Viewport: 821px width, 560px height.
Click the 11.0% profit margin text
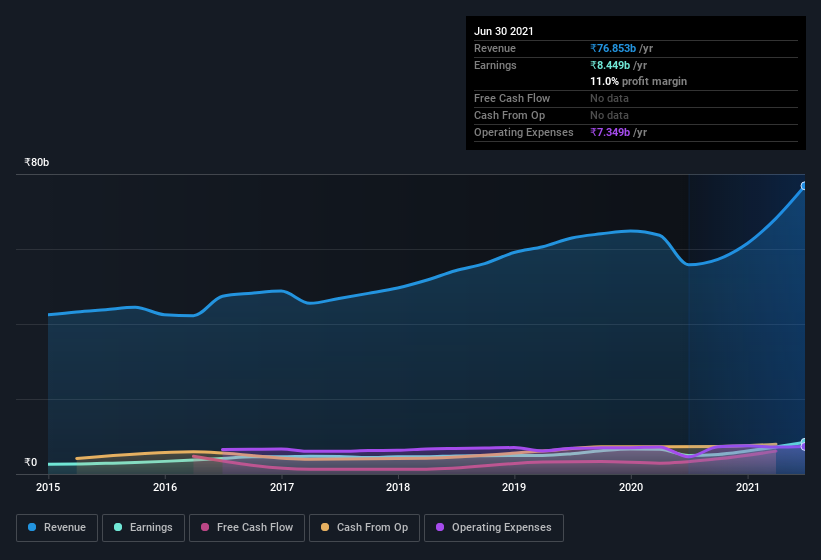638,81
